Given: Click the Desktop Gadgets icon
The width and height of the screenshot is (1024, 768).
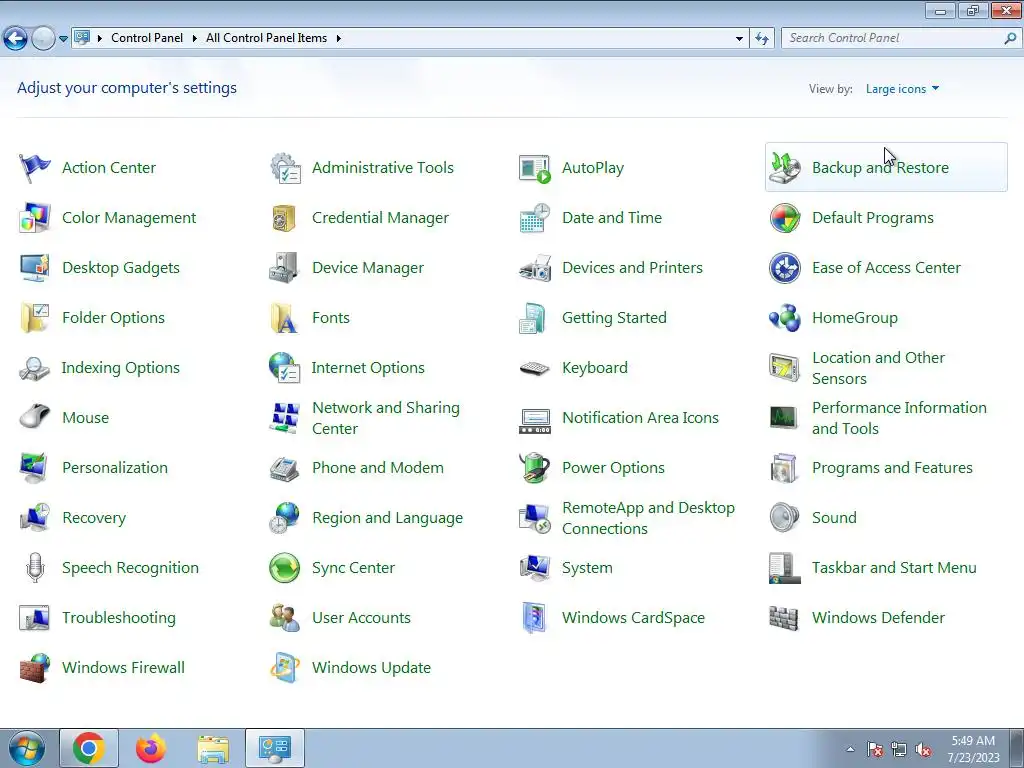Looking at the screenshot, I should (35, 268).
